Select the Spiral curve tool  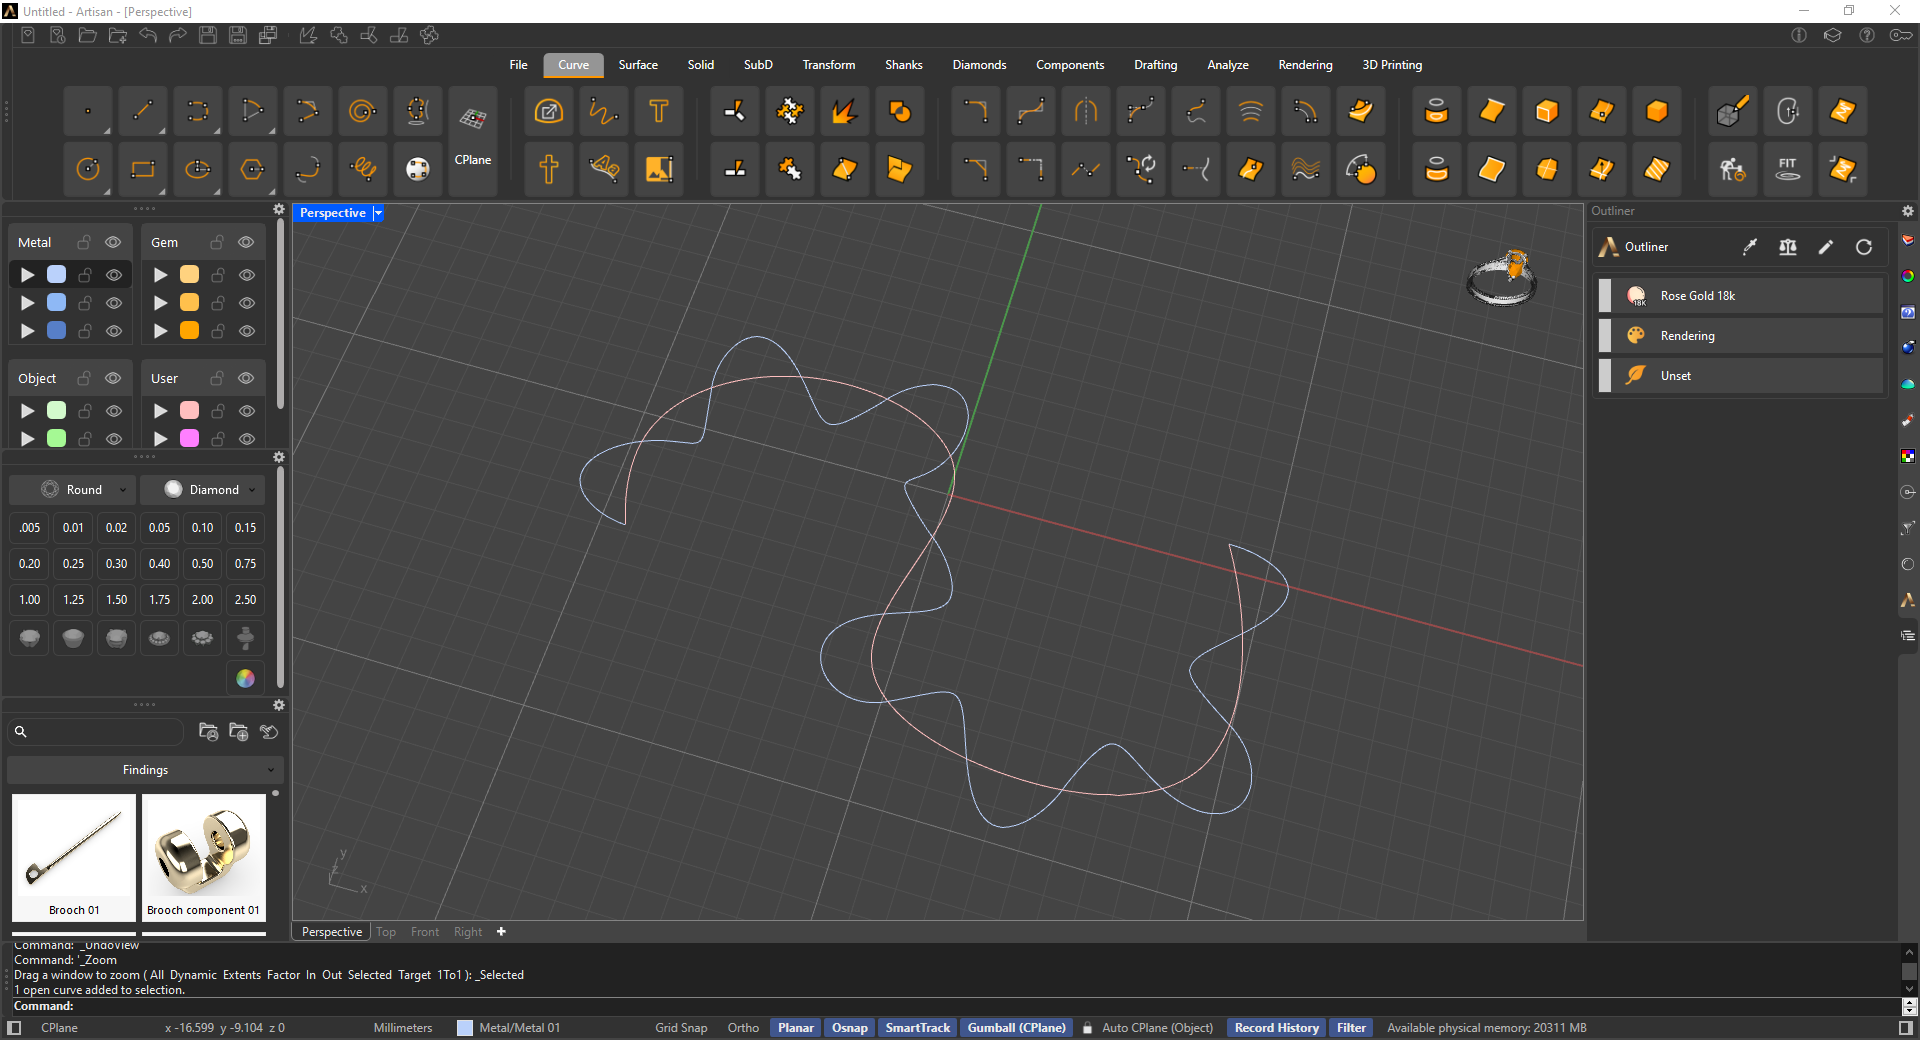tap(363, 111)
